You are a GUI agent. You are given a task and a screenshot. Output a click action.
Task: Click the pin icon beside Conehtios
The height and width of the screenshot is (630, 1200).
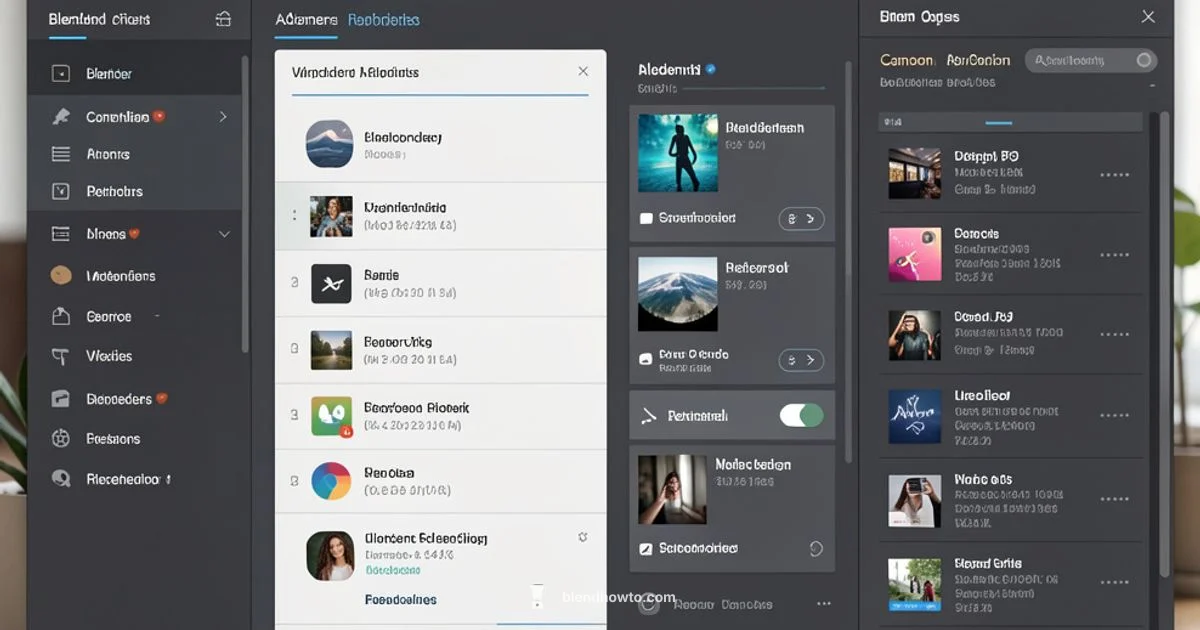[61, 117]
